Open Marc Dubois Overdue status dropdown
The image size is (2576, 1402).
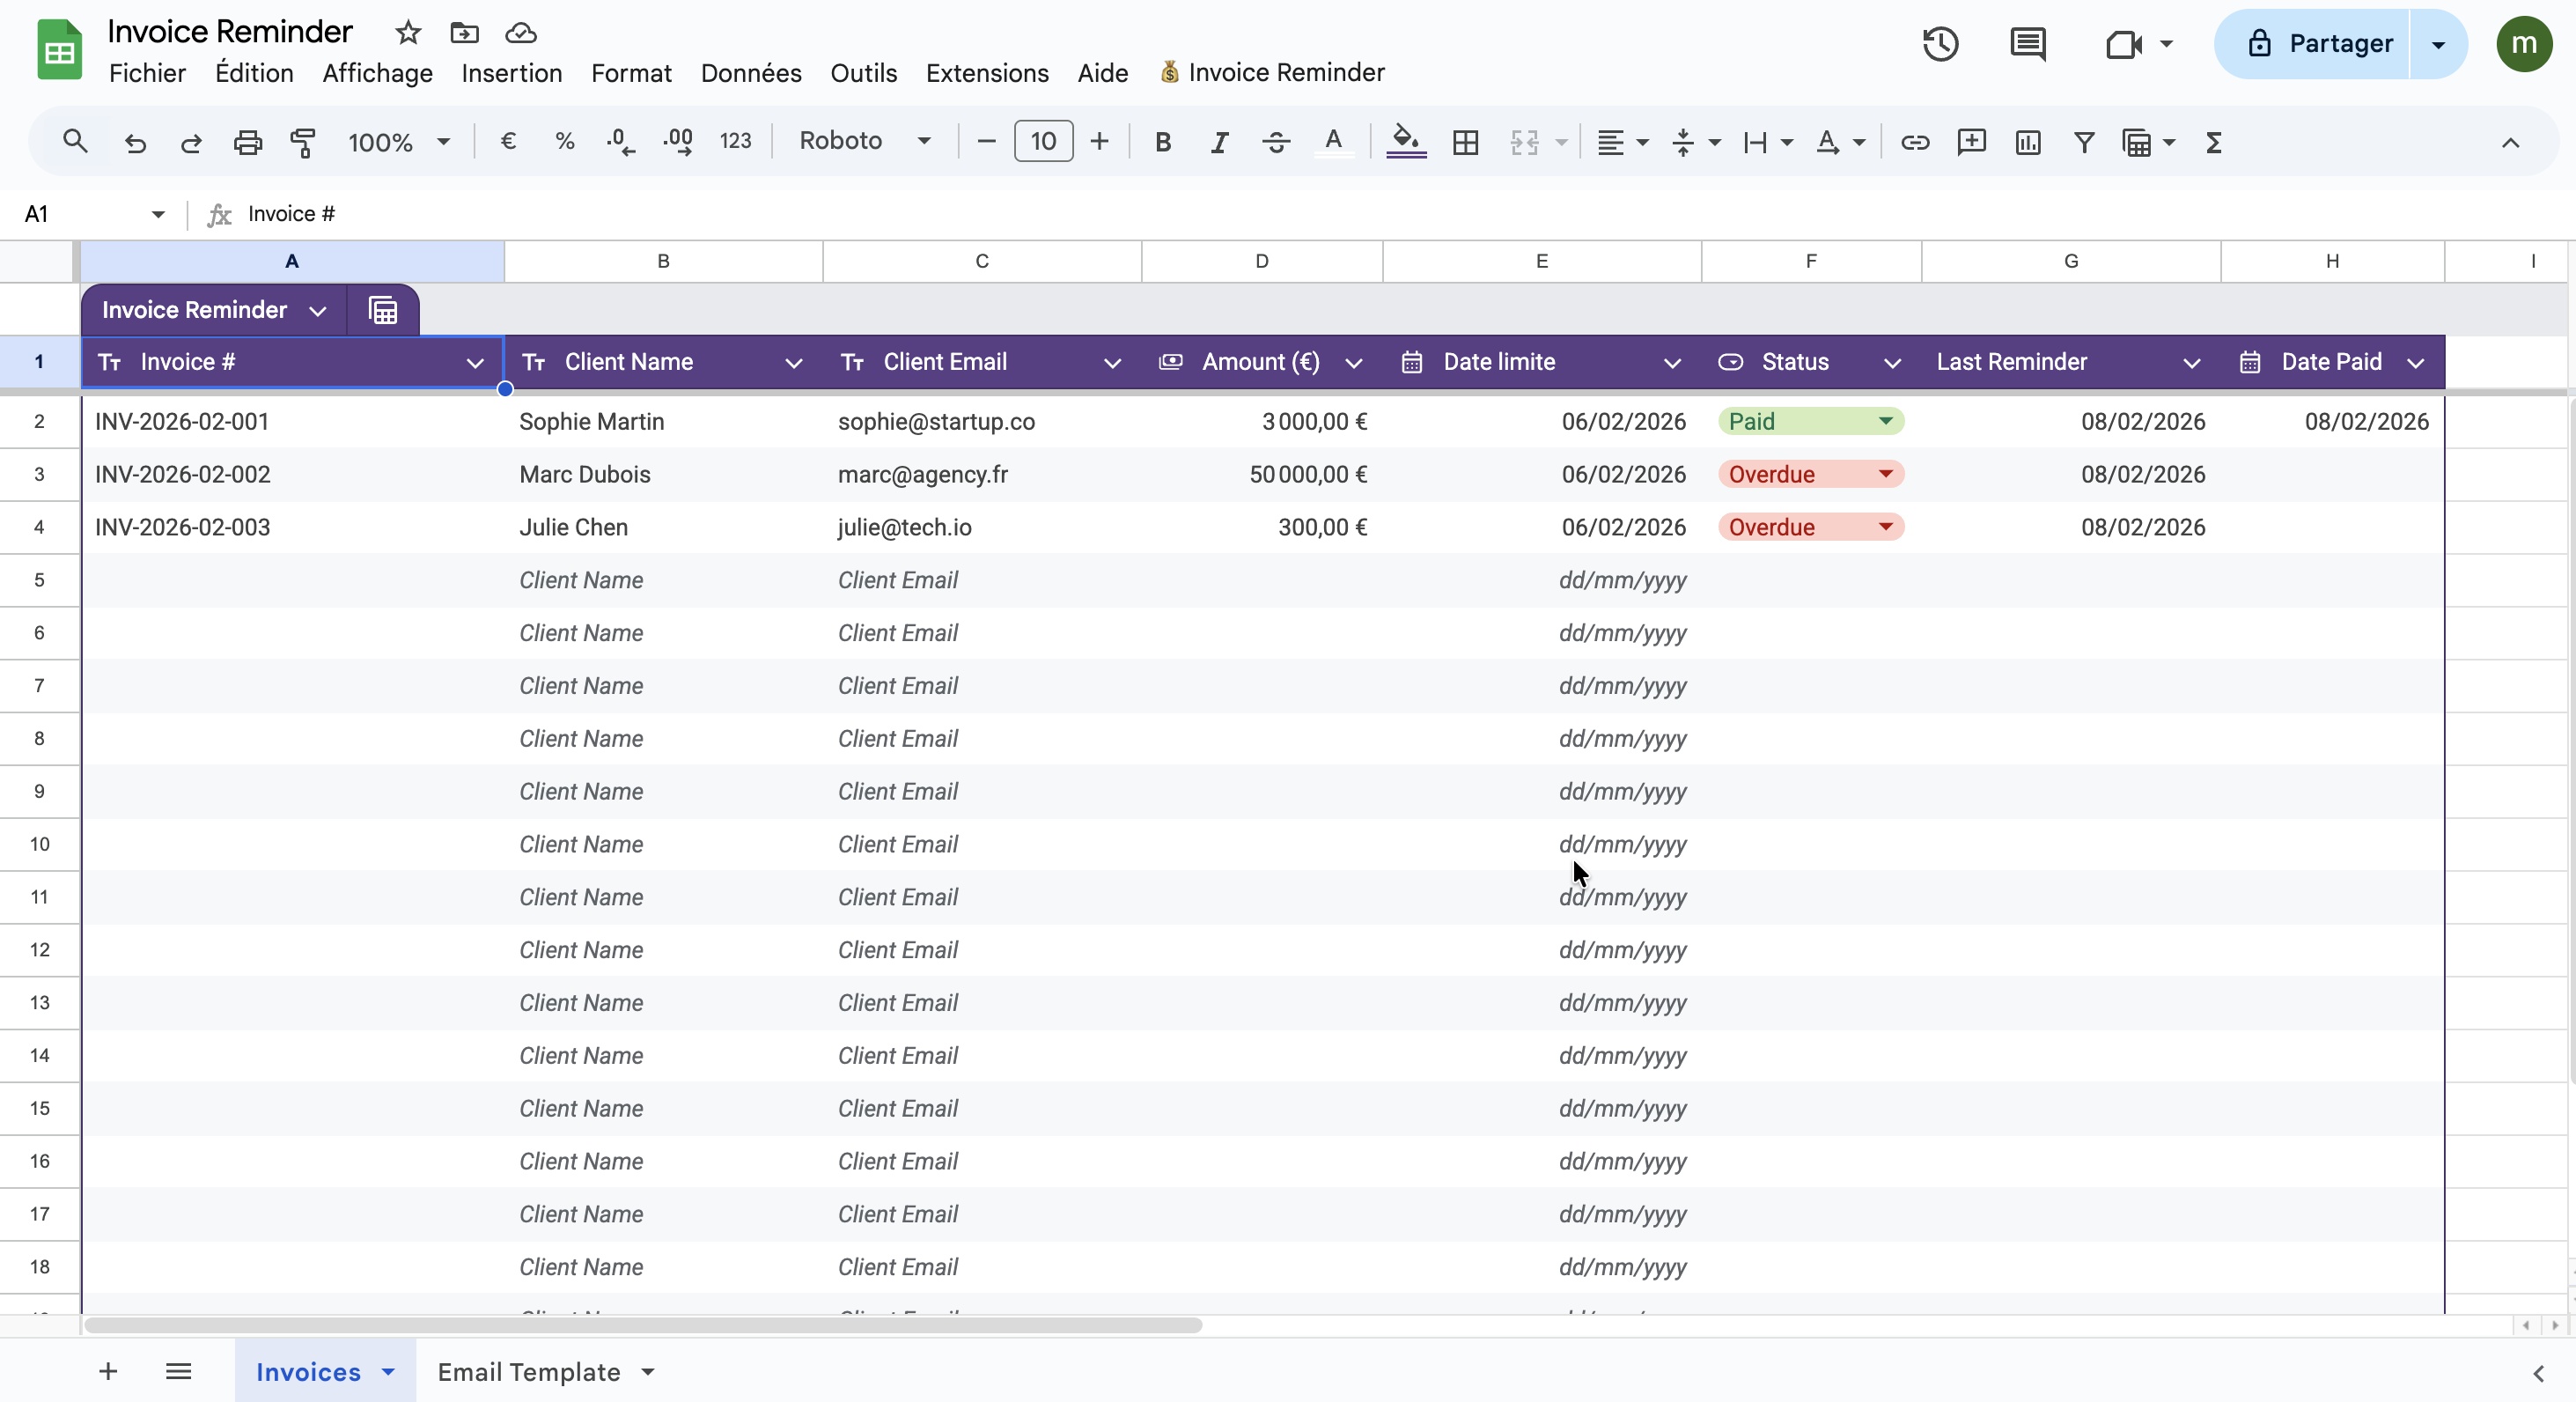point(1885,474)
